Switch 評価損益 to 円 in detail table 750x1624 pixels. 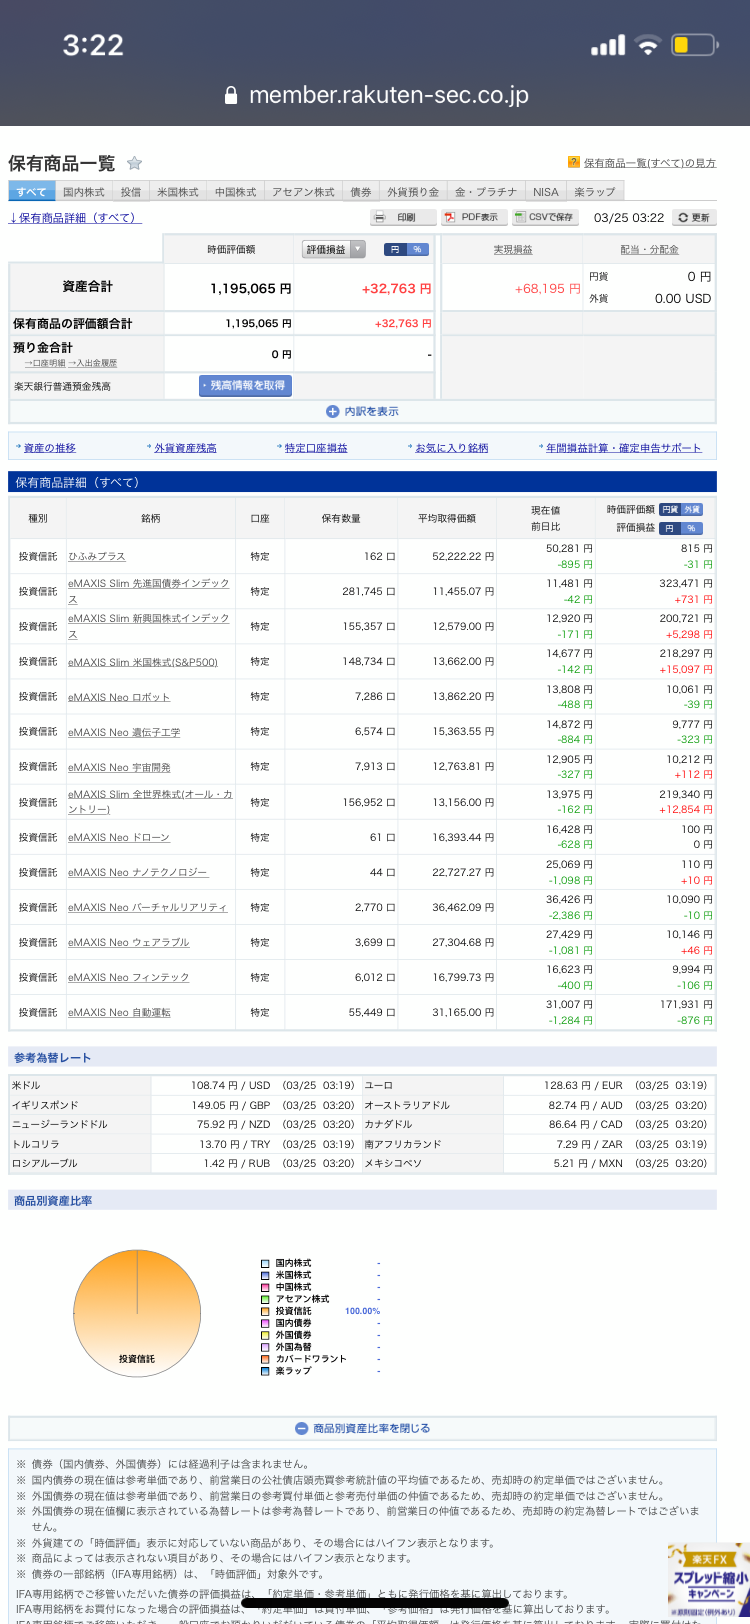click(670, 528)
